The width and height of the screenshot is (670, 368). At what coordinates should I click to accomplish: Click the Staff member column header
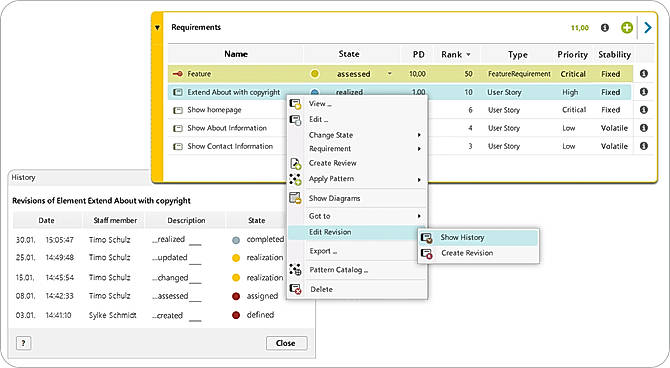[115, 221]
